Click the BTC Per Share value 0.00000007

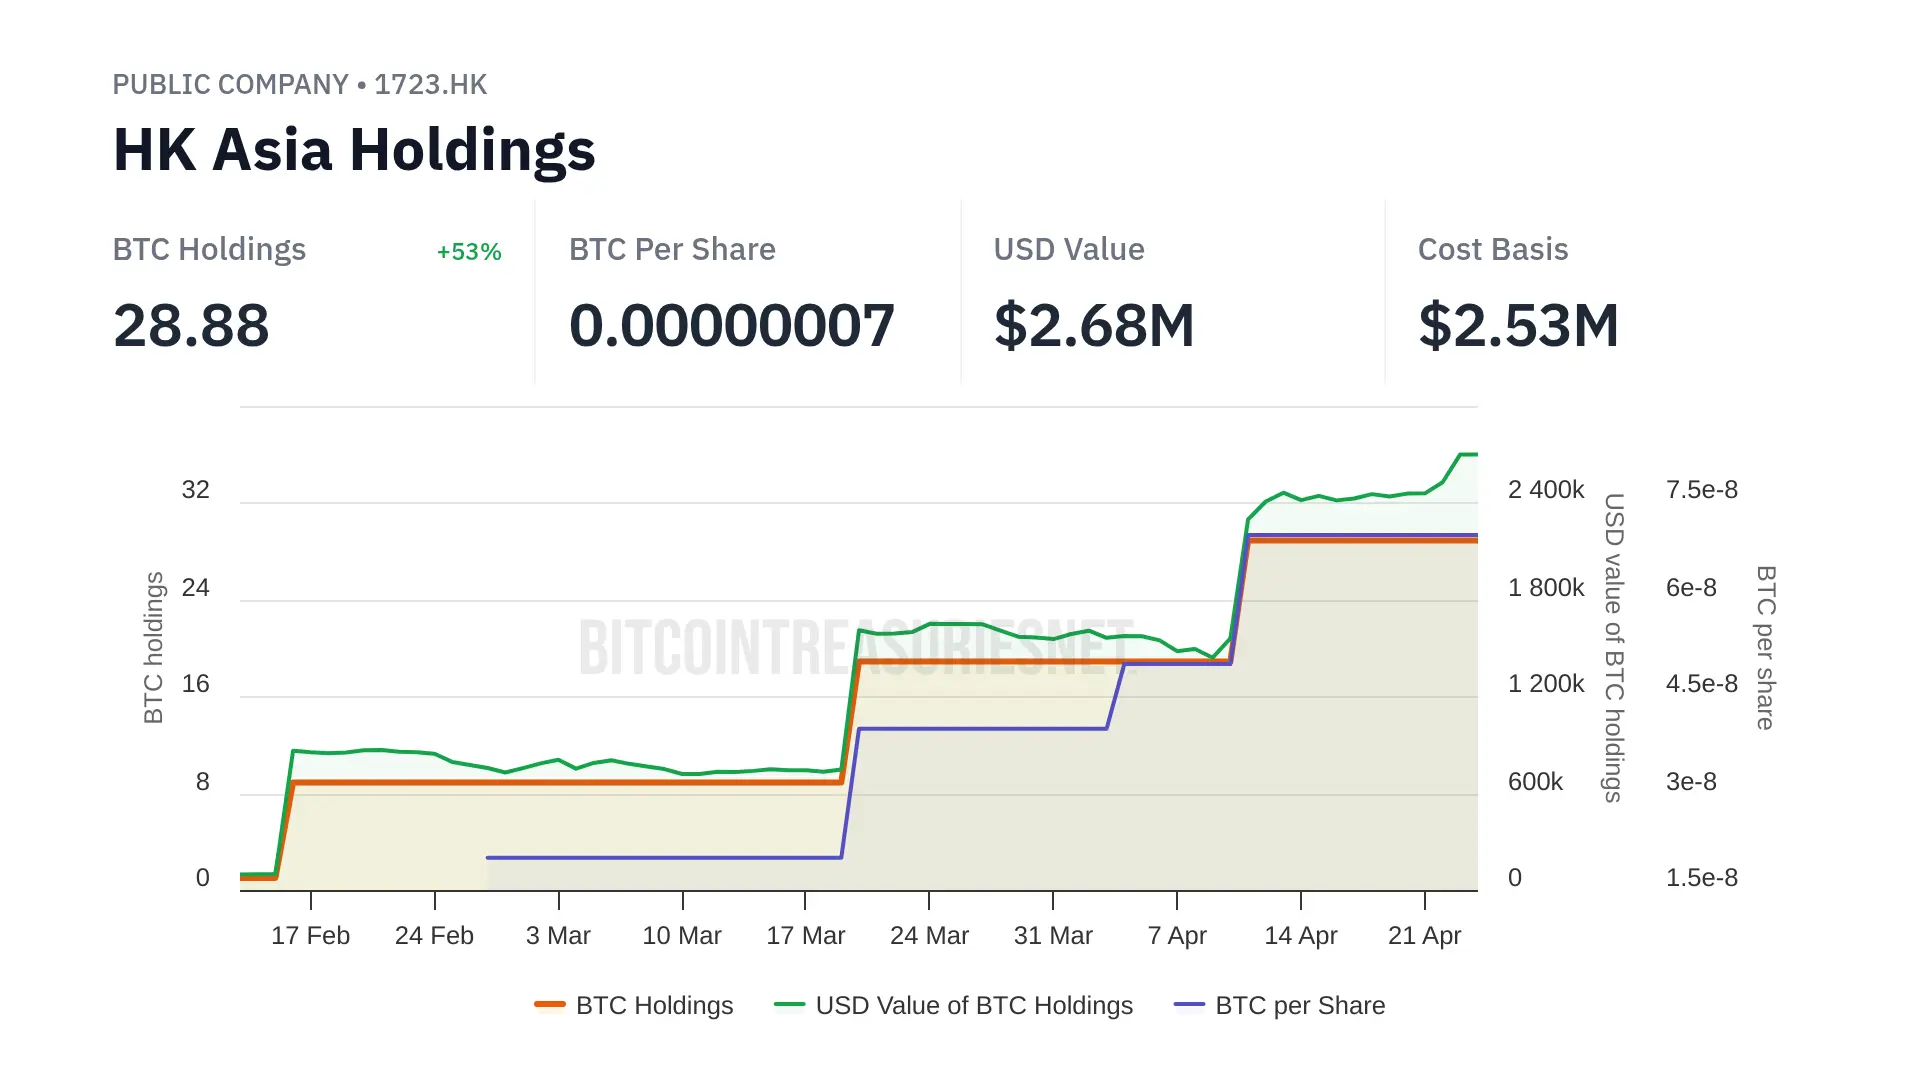click(731, 326)
